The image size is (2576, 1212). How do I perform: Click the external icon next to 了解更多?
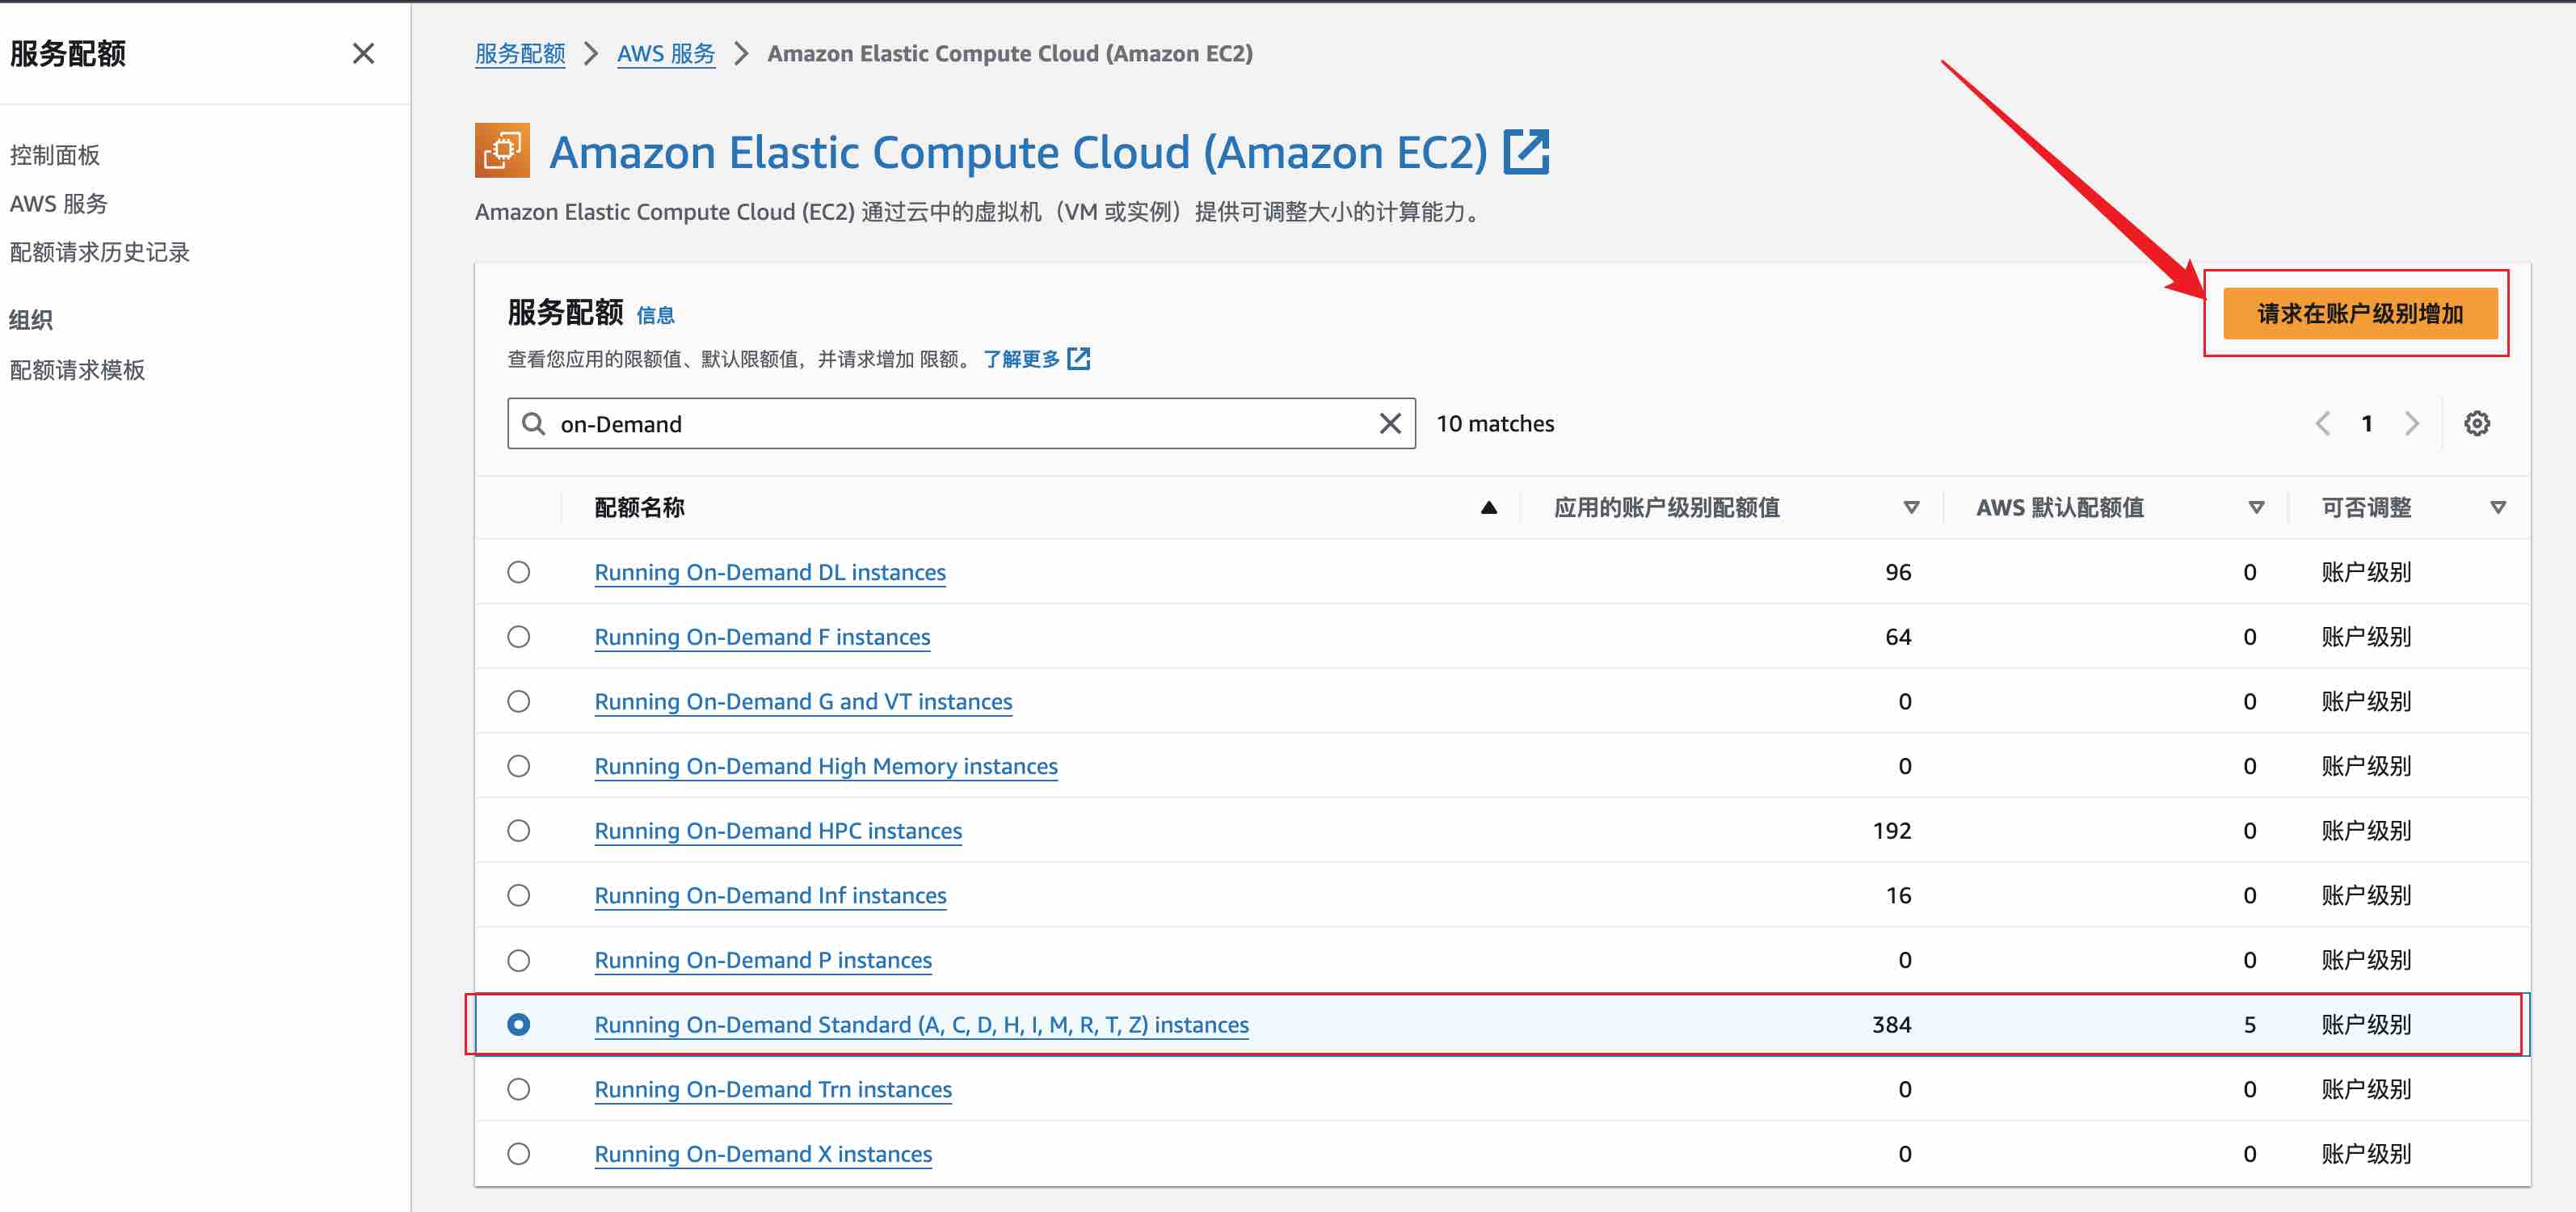(1079, 359)
